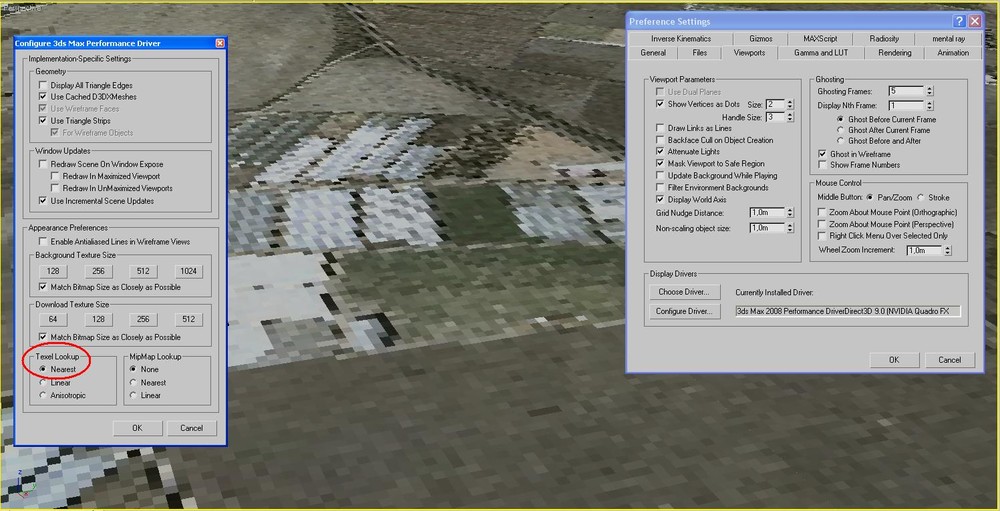Open Gamma and LUT tab
1000x511 pixels.
click(x=821, y=53)
